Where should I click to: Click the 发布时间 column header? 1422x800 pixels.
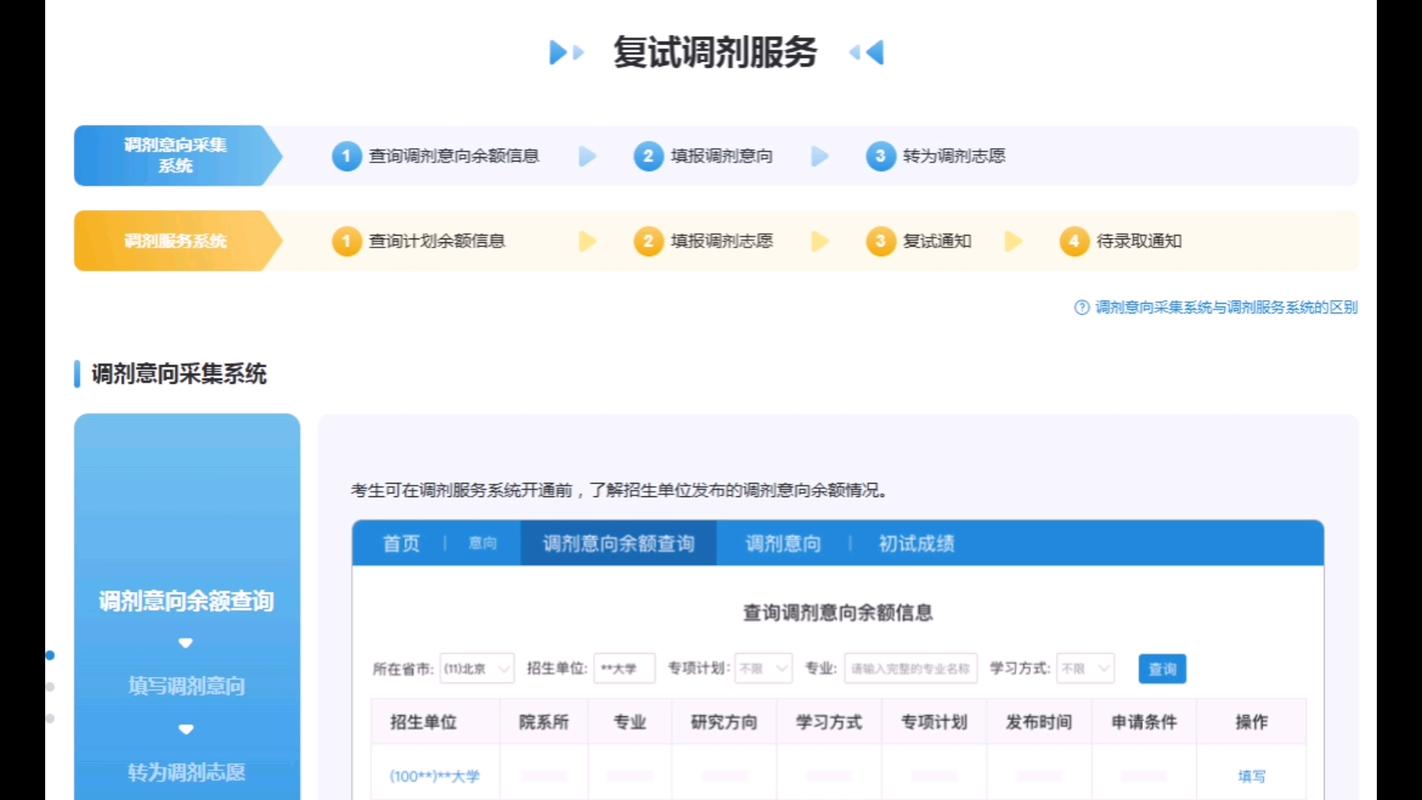point(1039,722)
